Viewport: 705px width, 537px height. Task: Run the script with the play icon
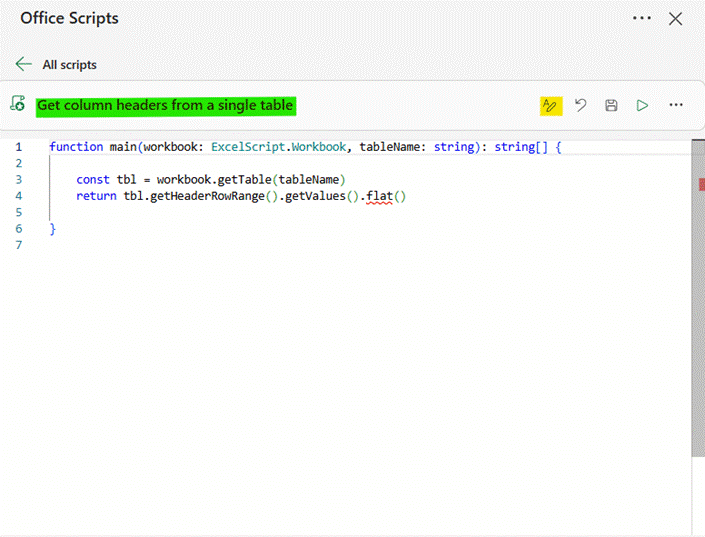642,106
